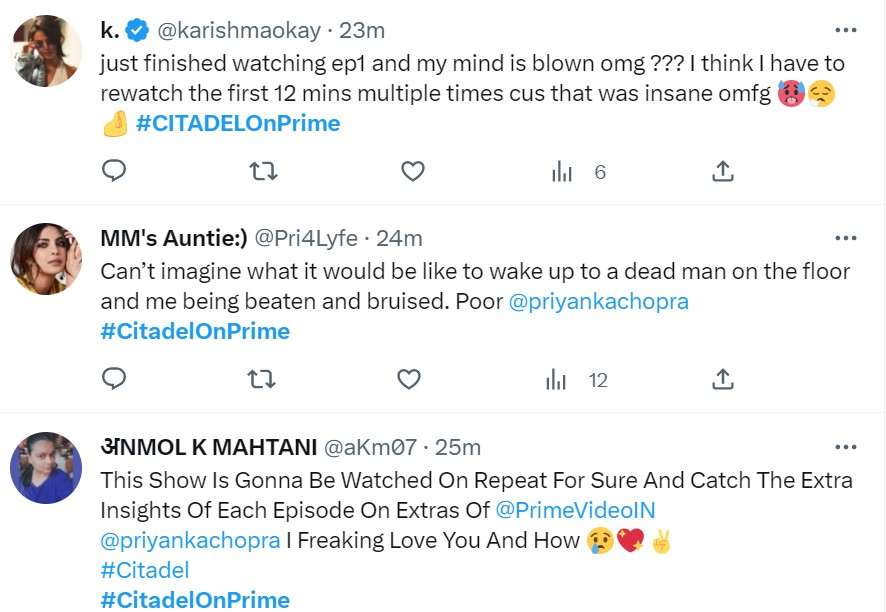Like the tweet by MM's Auntie:)
The height and width of the screenshot is (612, 886).
408,379
